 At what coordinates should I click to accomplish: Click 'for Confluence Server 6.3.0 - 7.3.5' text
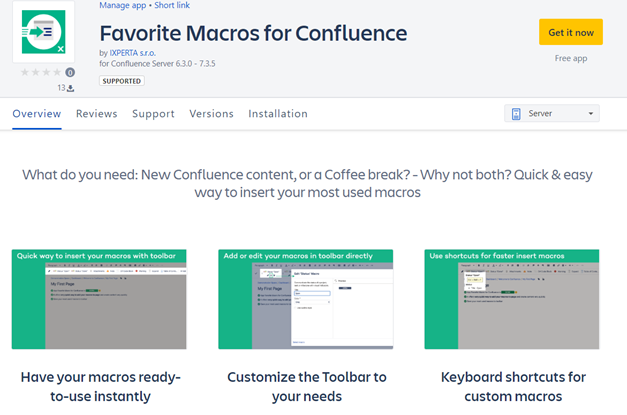point(157,64)
